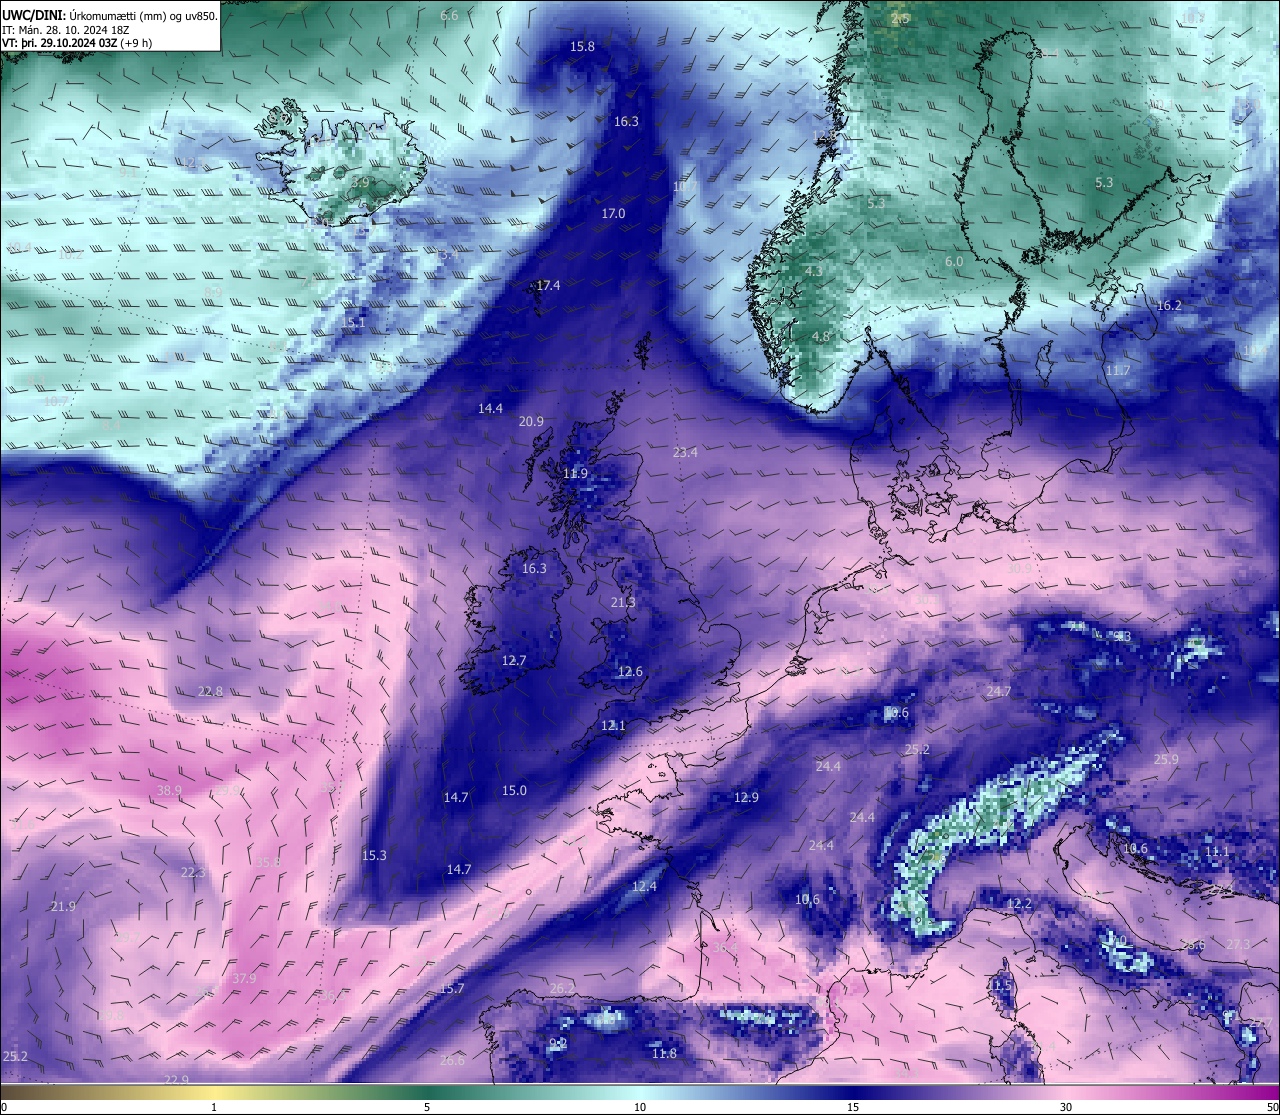Click the 15 tick label on the colour scale
Image resolution: width=1280 pixels, height=1115 pixels.
tap(853, 1107)
